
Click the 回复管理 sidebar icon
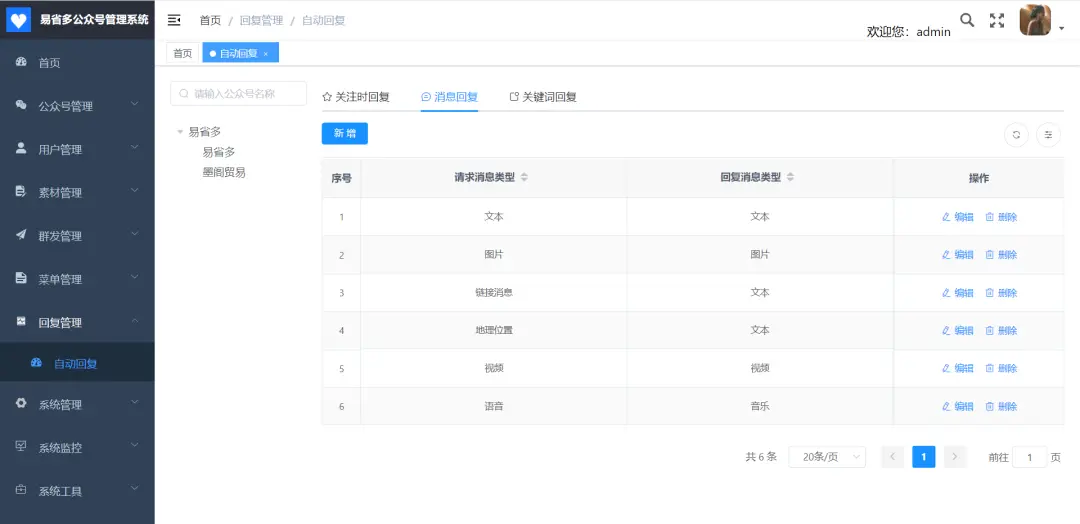pyautogui.click(x=21, y=322)
